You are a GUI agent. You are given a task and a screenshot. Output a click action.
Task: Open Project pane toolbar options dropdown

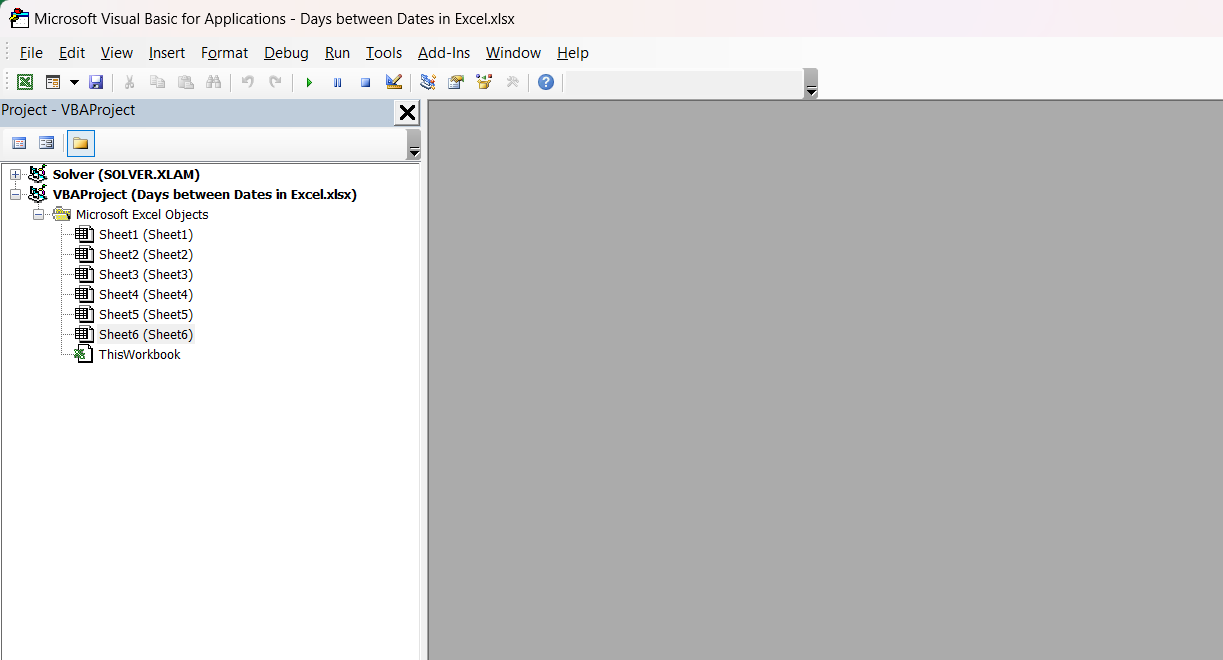(414, 144)
